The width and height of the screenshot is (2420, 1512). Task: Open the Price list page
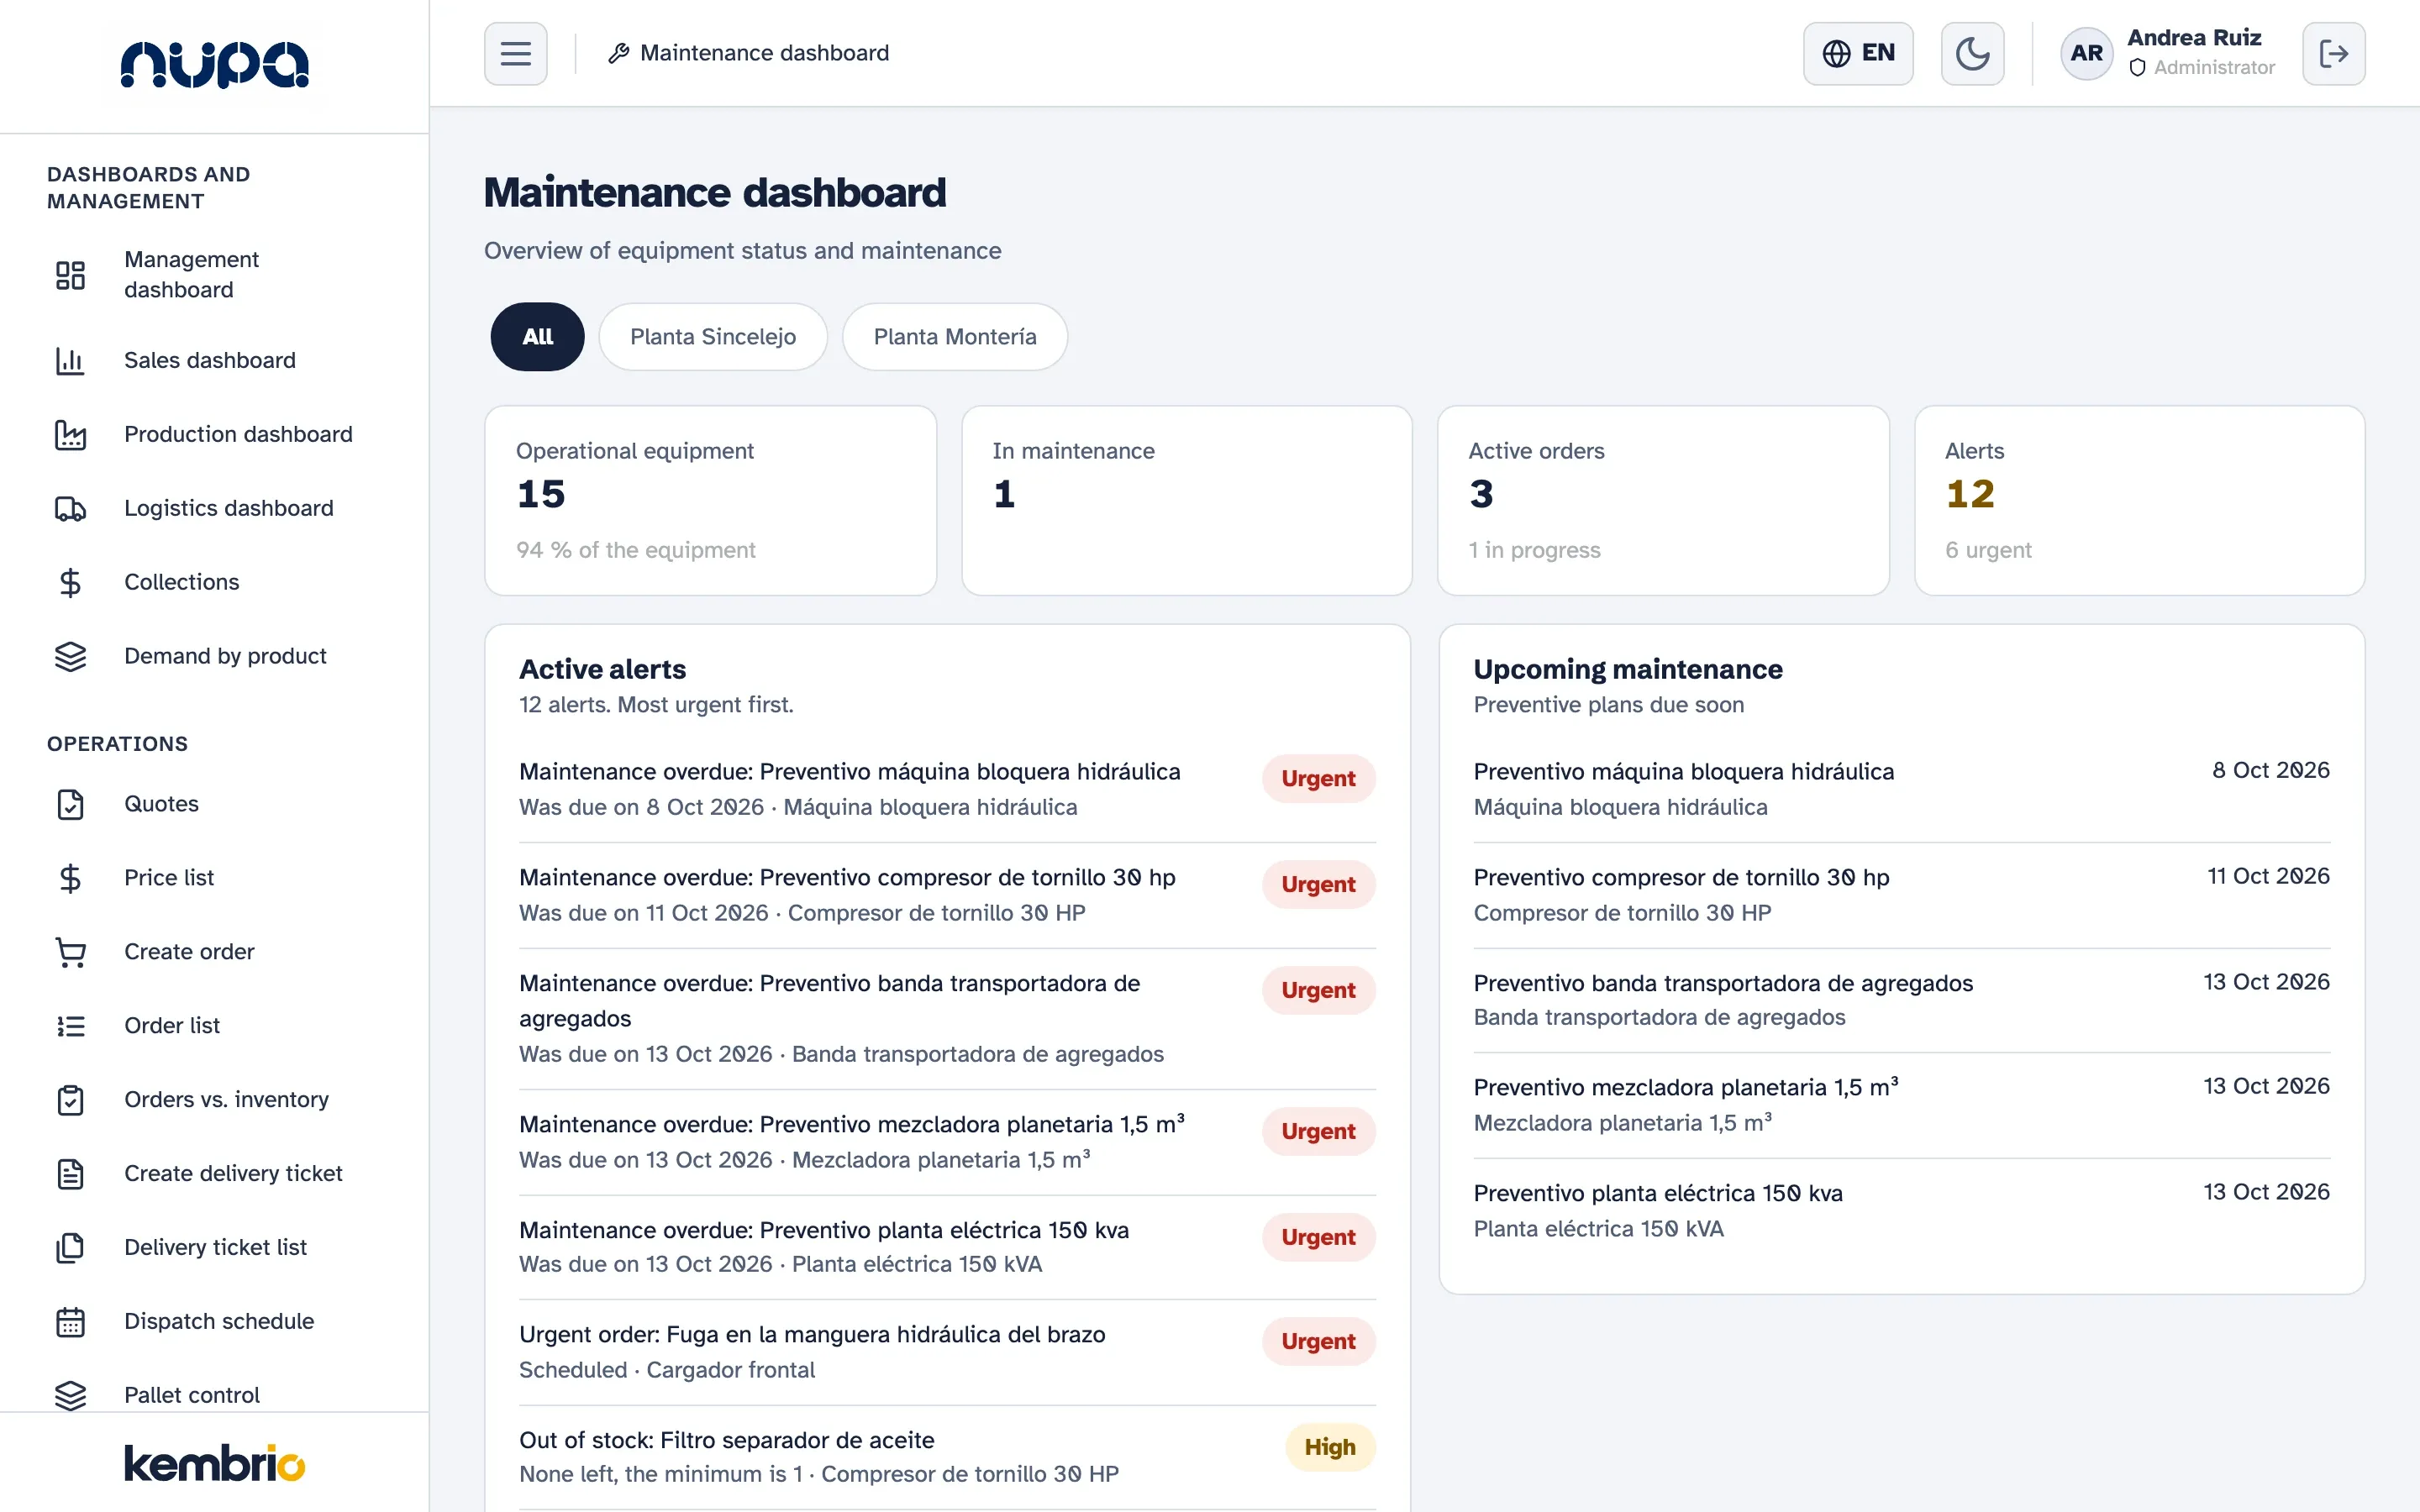(169, 878)
